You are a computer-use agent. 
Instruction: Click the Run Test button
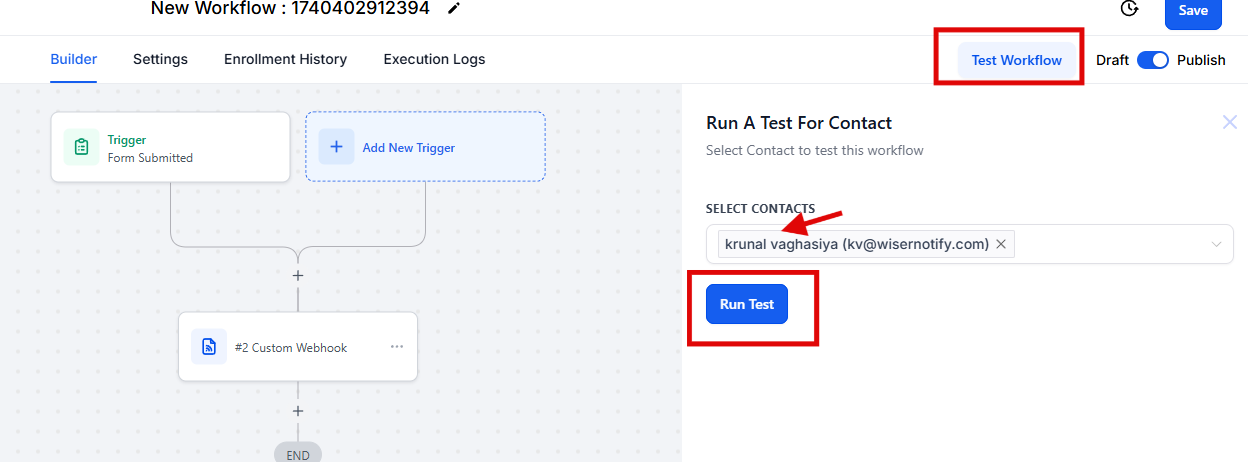pos(747,304)
